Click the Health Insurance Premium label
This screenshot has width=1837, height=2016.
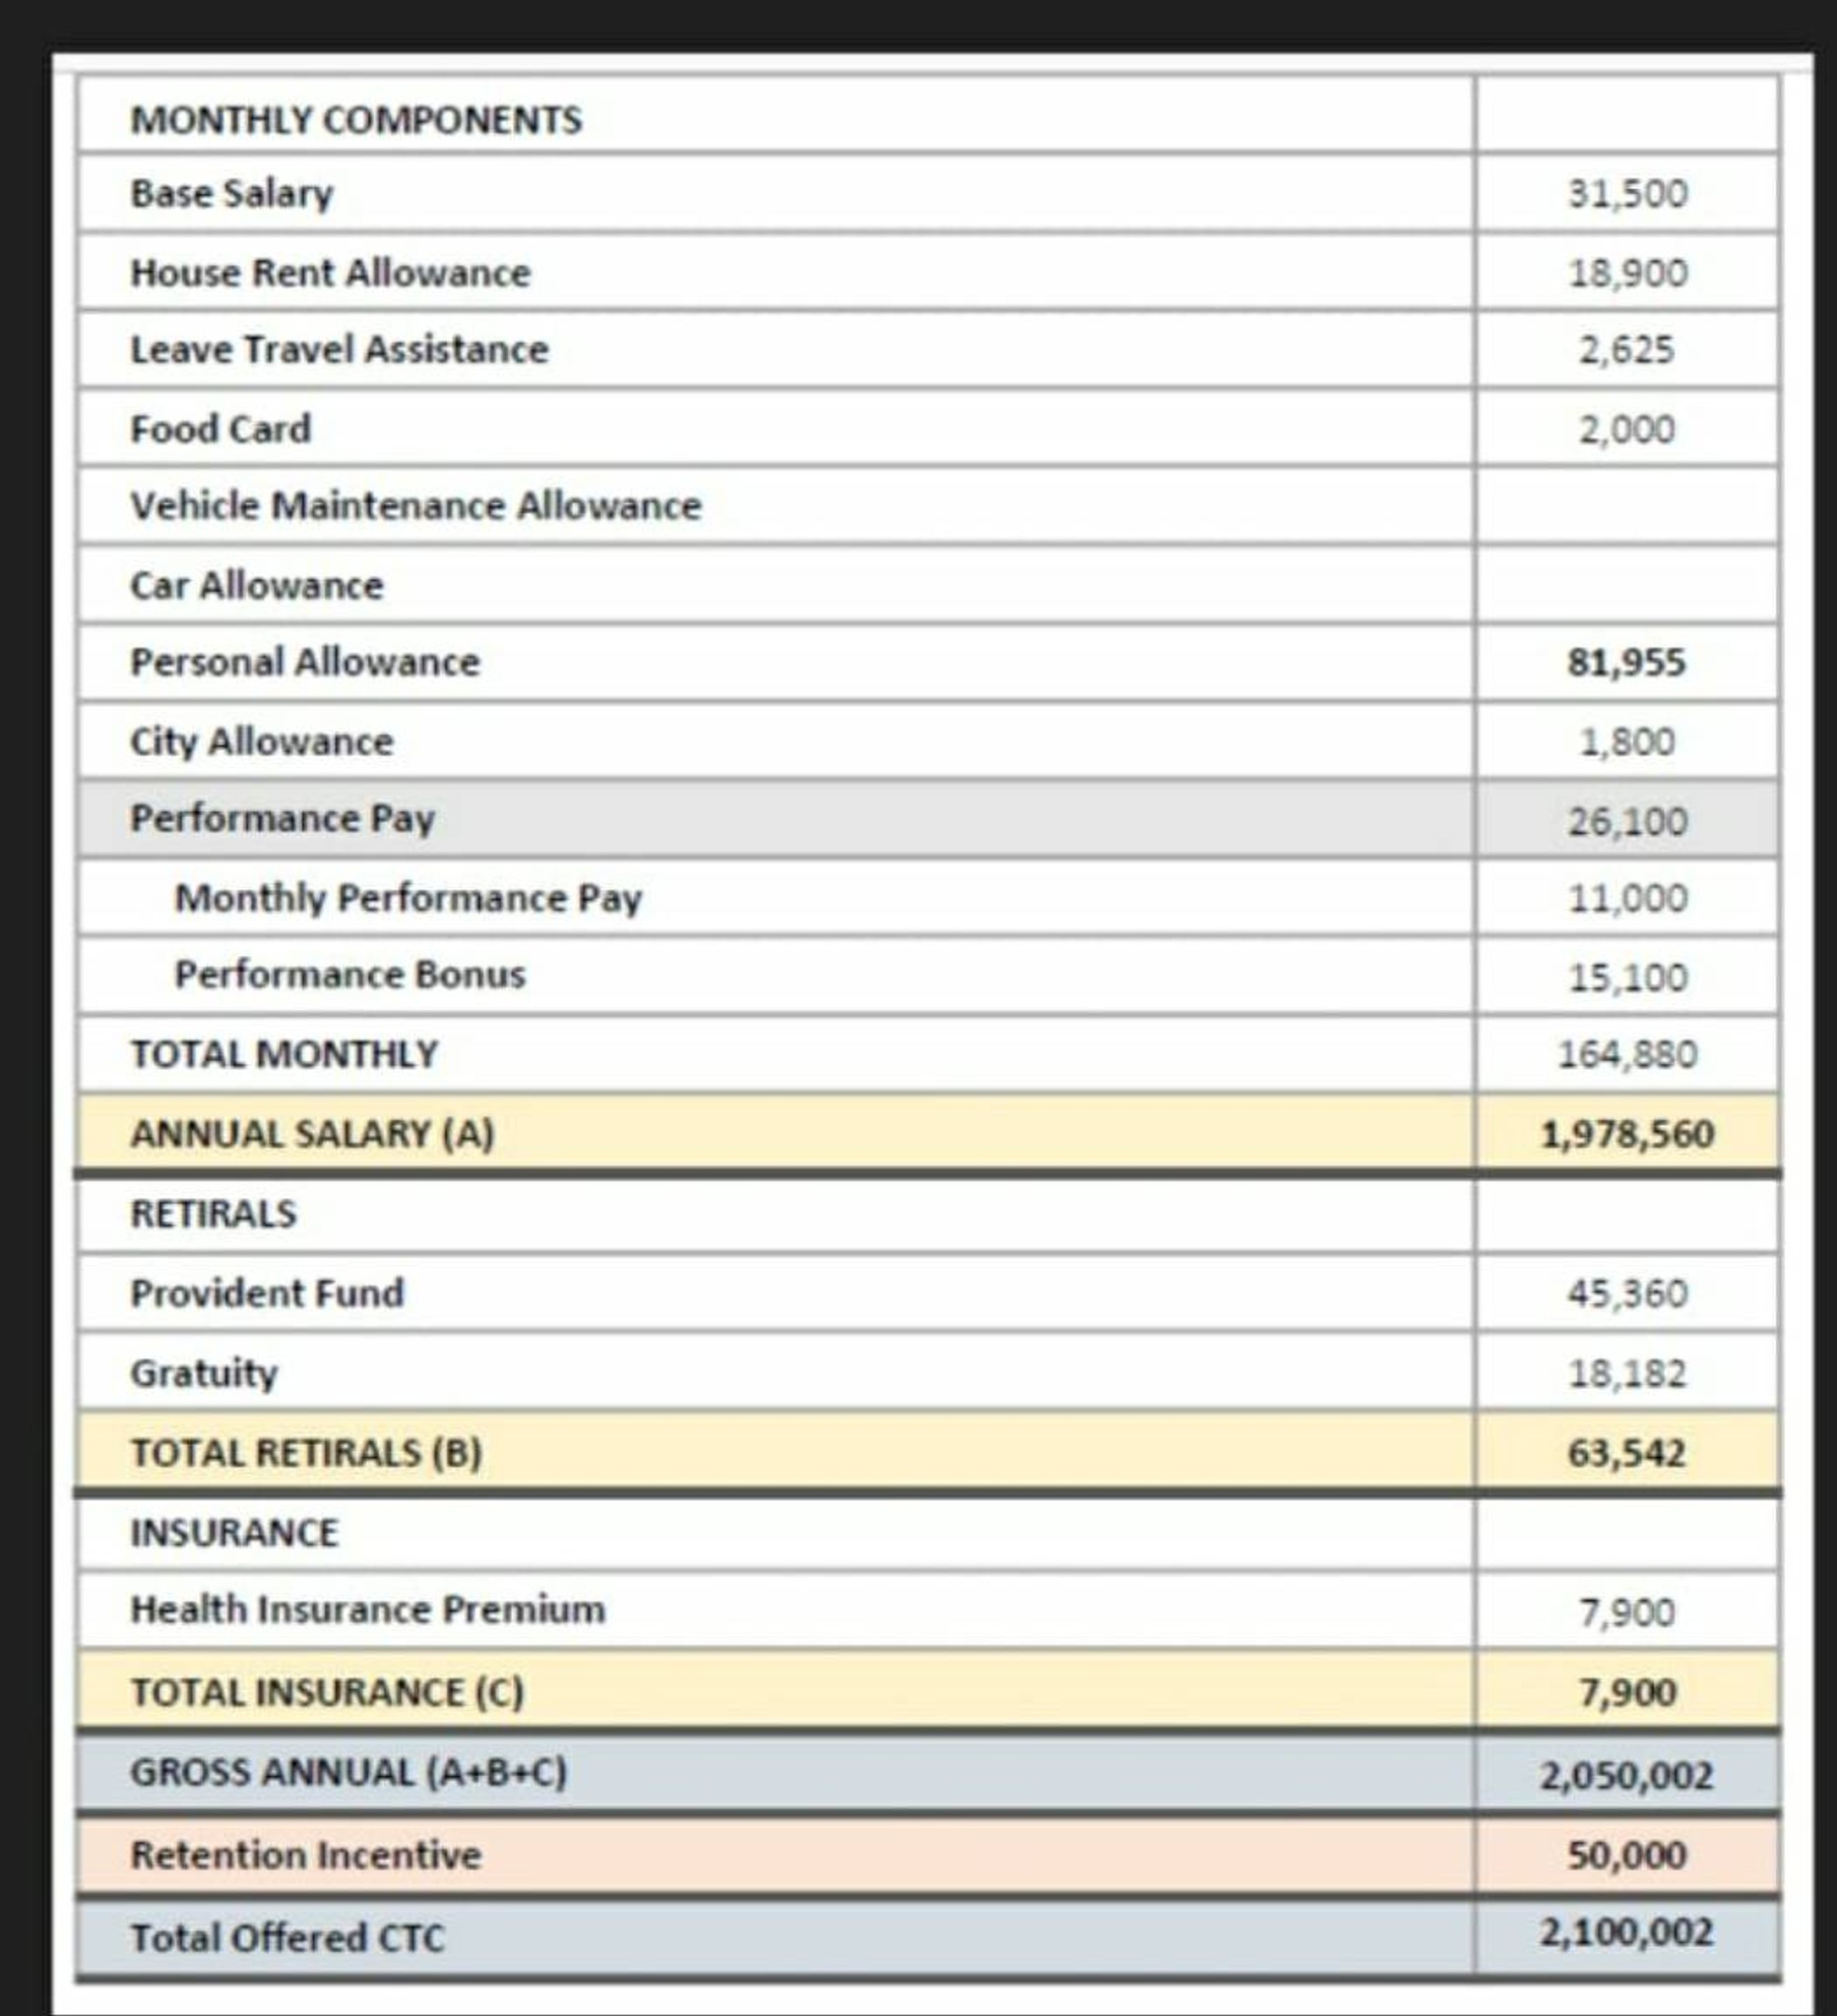(x=367, y=1609)
